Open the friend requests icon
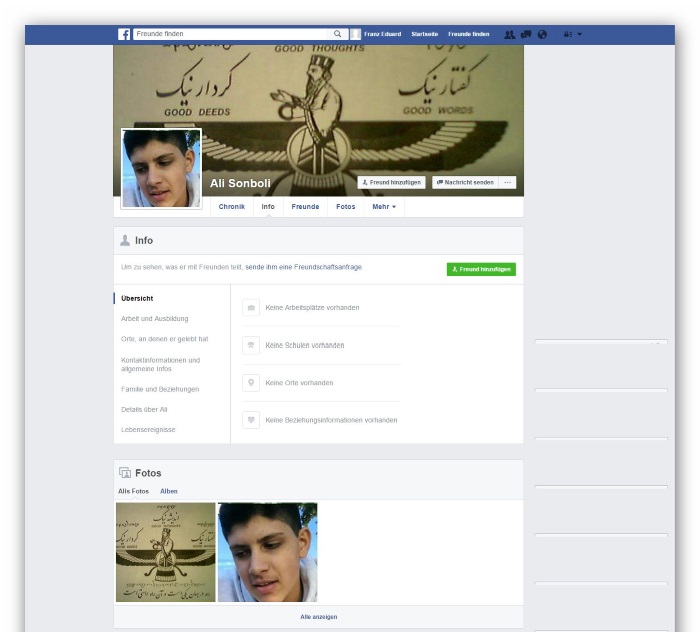The image size is (700, 632). pyautogui.click(x=509, y=34)
